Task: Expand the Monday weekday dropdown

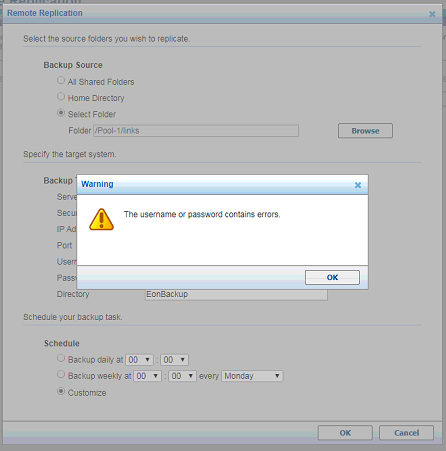Action: (252, 376)
